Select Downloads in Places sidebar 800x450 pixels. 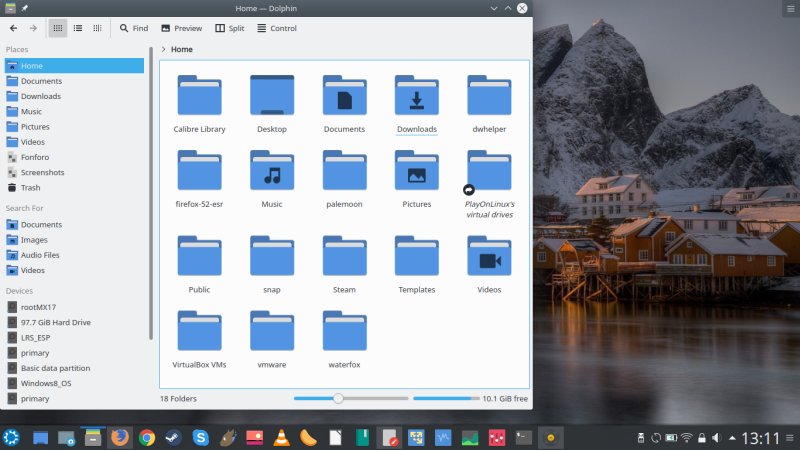40,96
